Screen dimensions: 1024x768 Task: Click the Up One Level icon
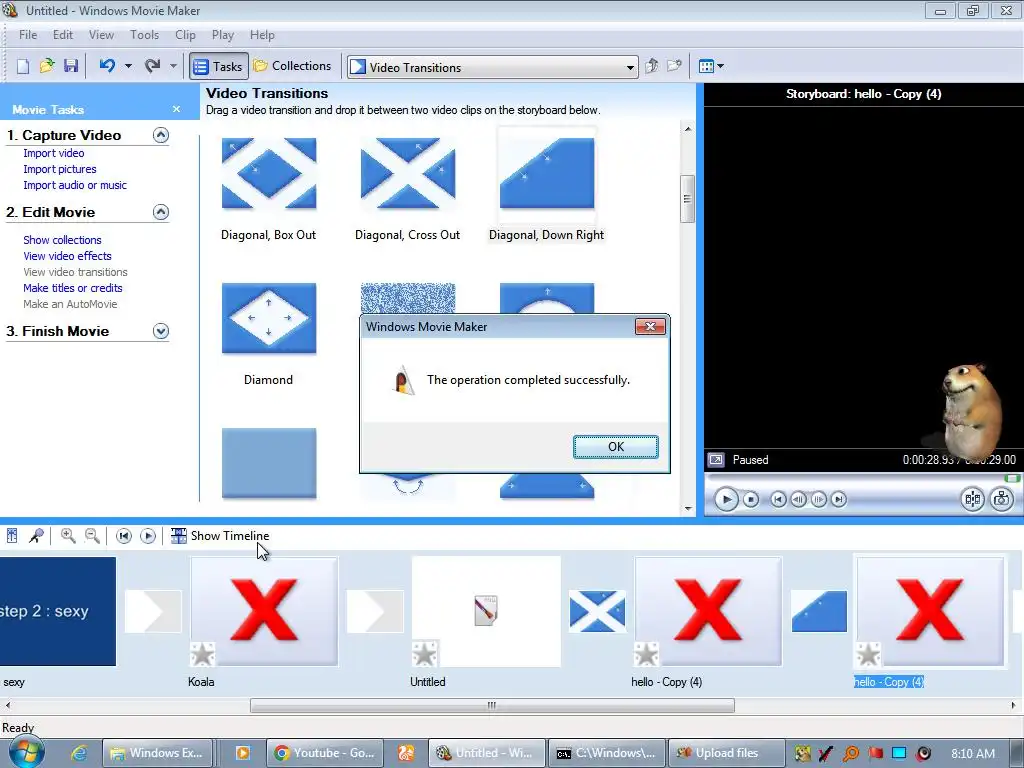pyautogui.click(x=651, y=66)
